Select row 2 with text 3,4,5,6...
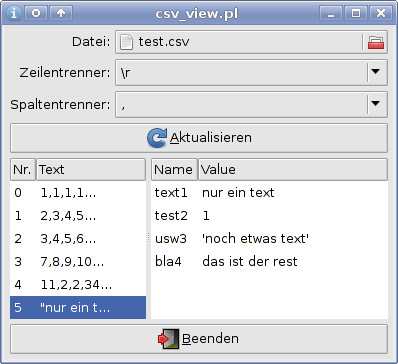This screenshot has height=364, width=398. (78, 239)
